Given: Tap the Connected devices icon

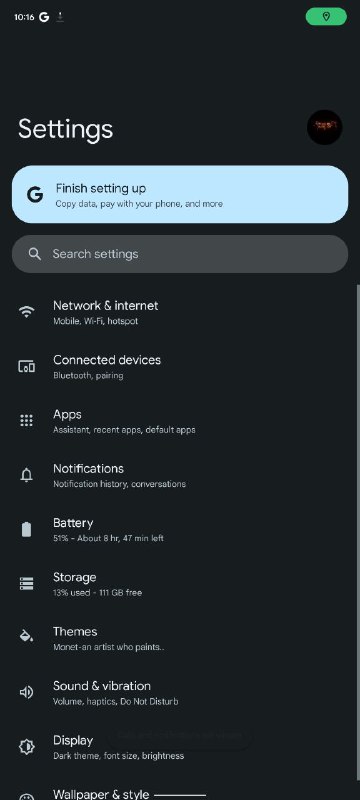Looking at the screenshot, I should click(27, 366).
